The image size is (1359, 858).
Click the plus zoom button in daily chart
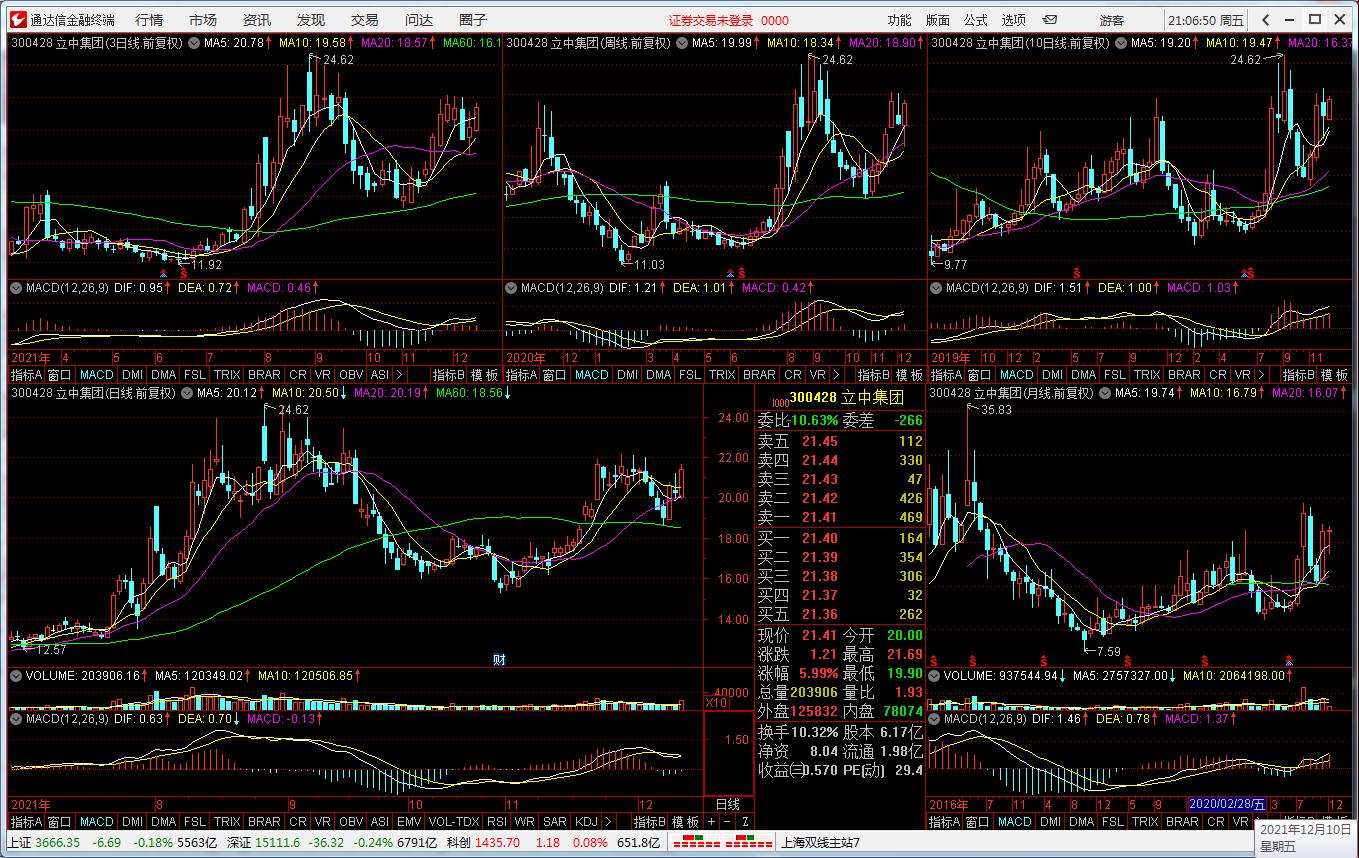pyautogui.click(x=712, y=822)
